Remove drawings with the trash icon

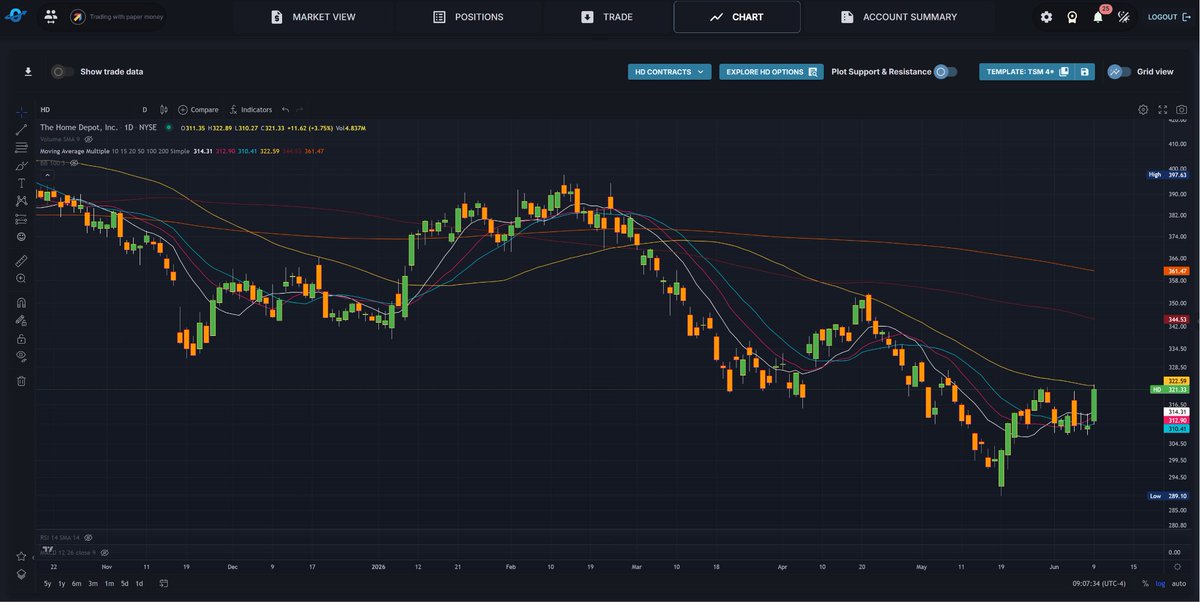(21, 380)
